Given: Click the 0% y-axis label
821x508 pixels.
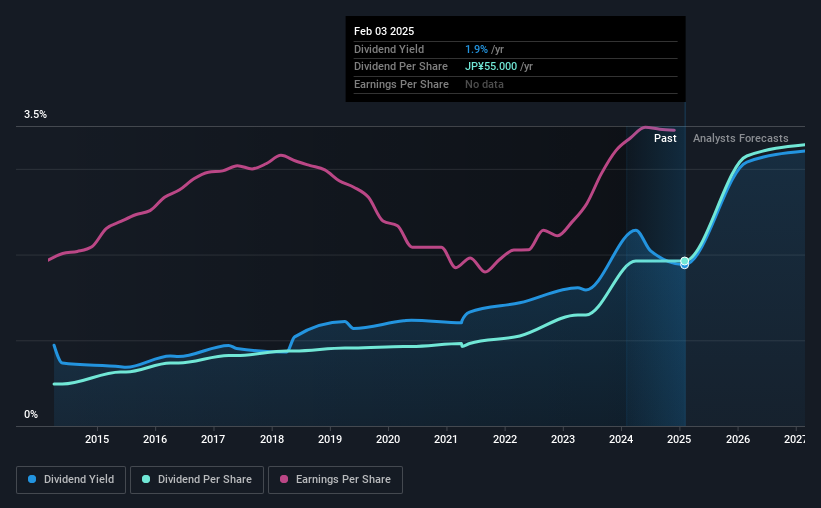Looking at the screenshot, I should (x=31, y=414).
